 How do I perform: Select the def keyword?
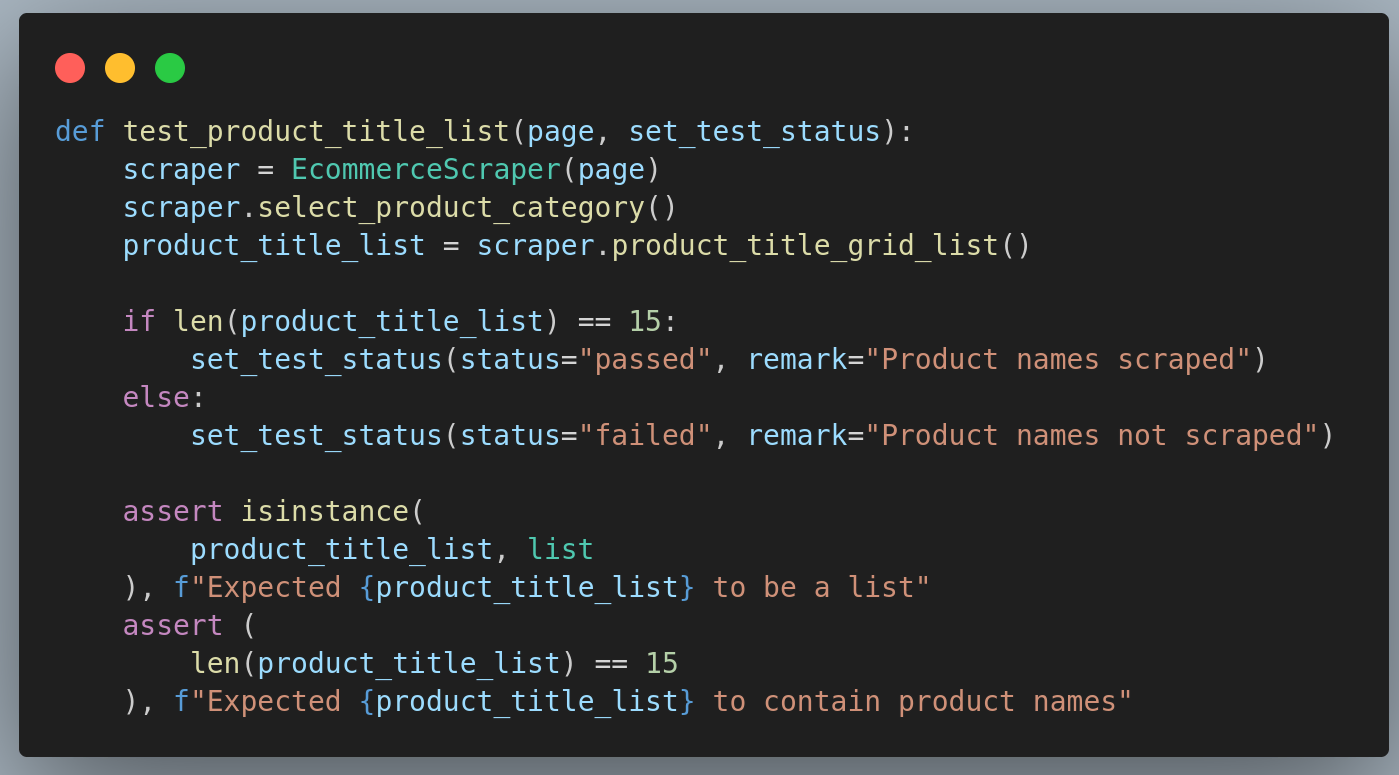pos(79,130)
